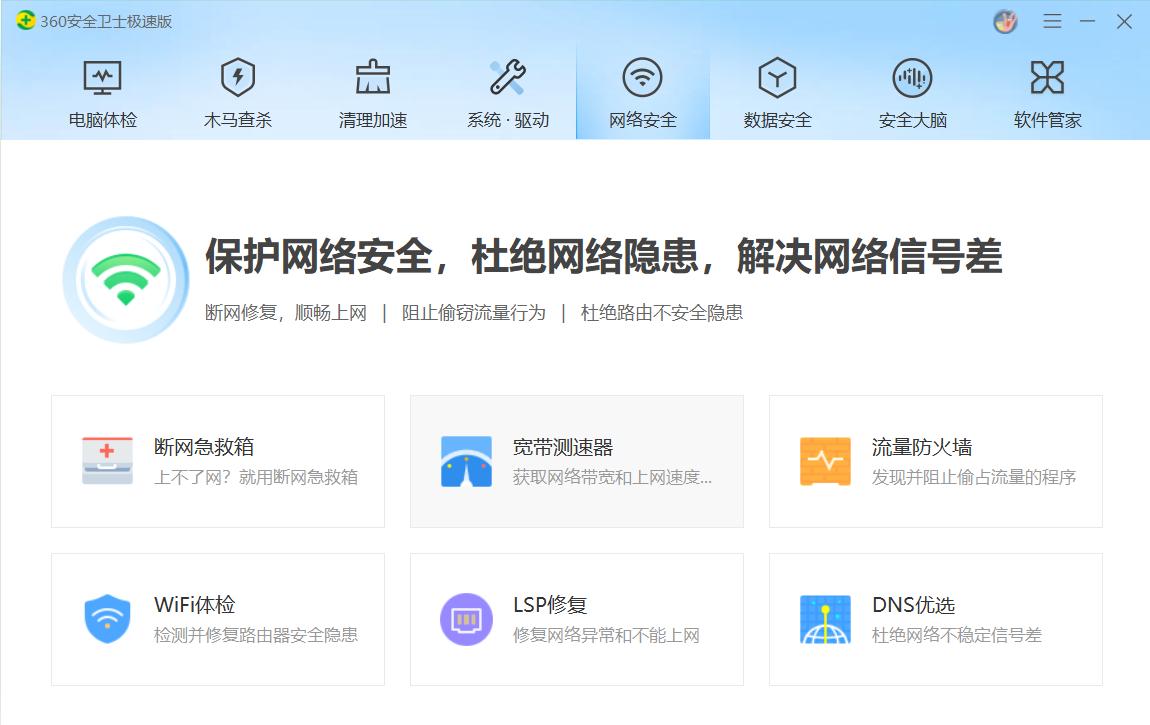Click the 宽带测速器 speed test icon

(466, 460)
